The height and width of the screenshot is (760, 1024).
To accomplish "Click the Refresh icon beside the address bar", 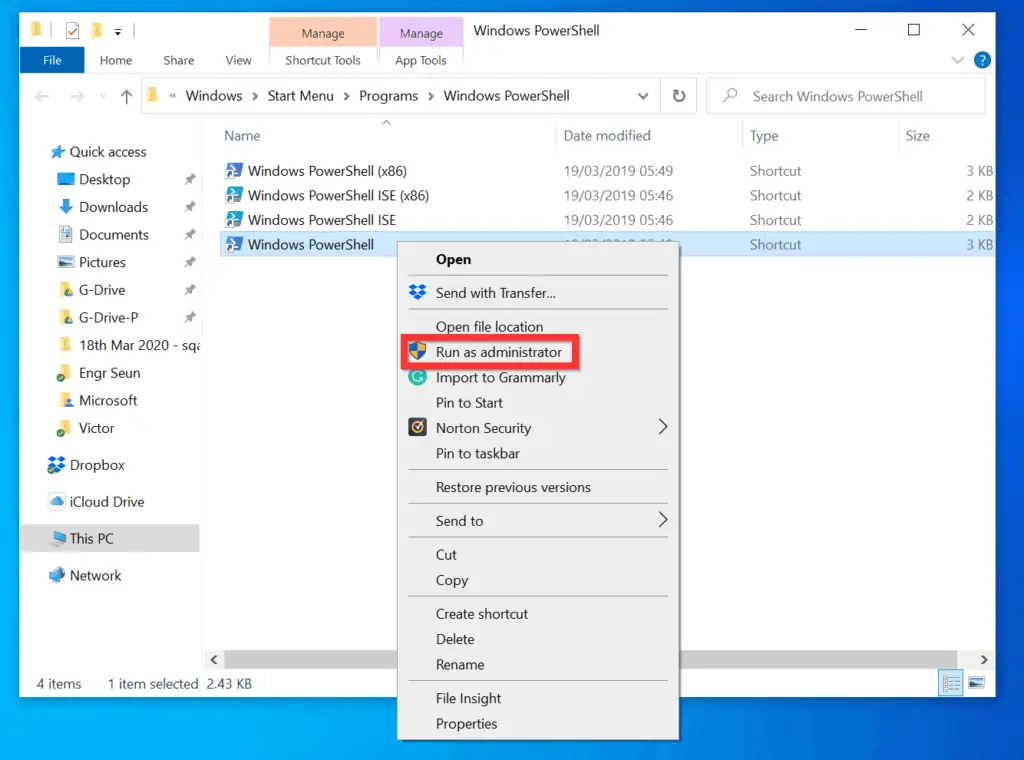I will coord(679,96).
